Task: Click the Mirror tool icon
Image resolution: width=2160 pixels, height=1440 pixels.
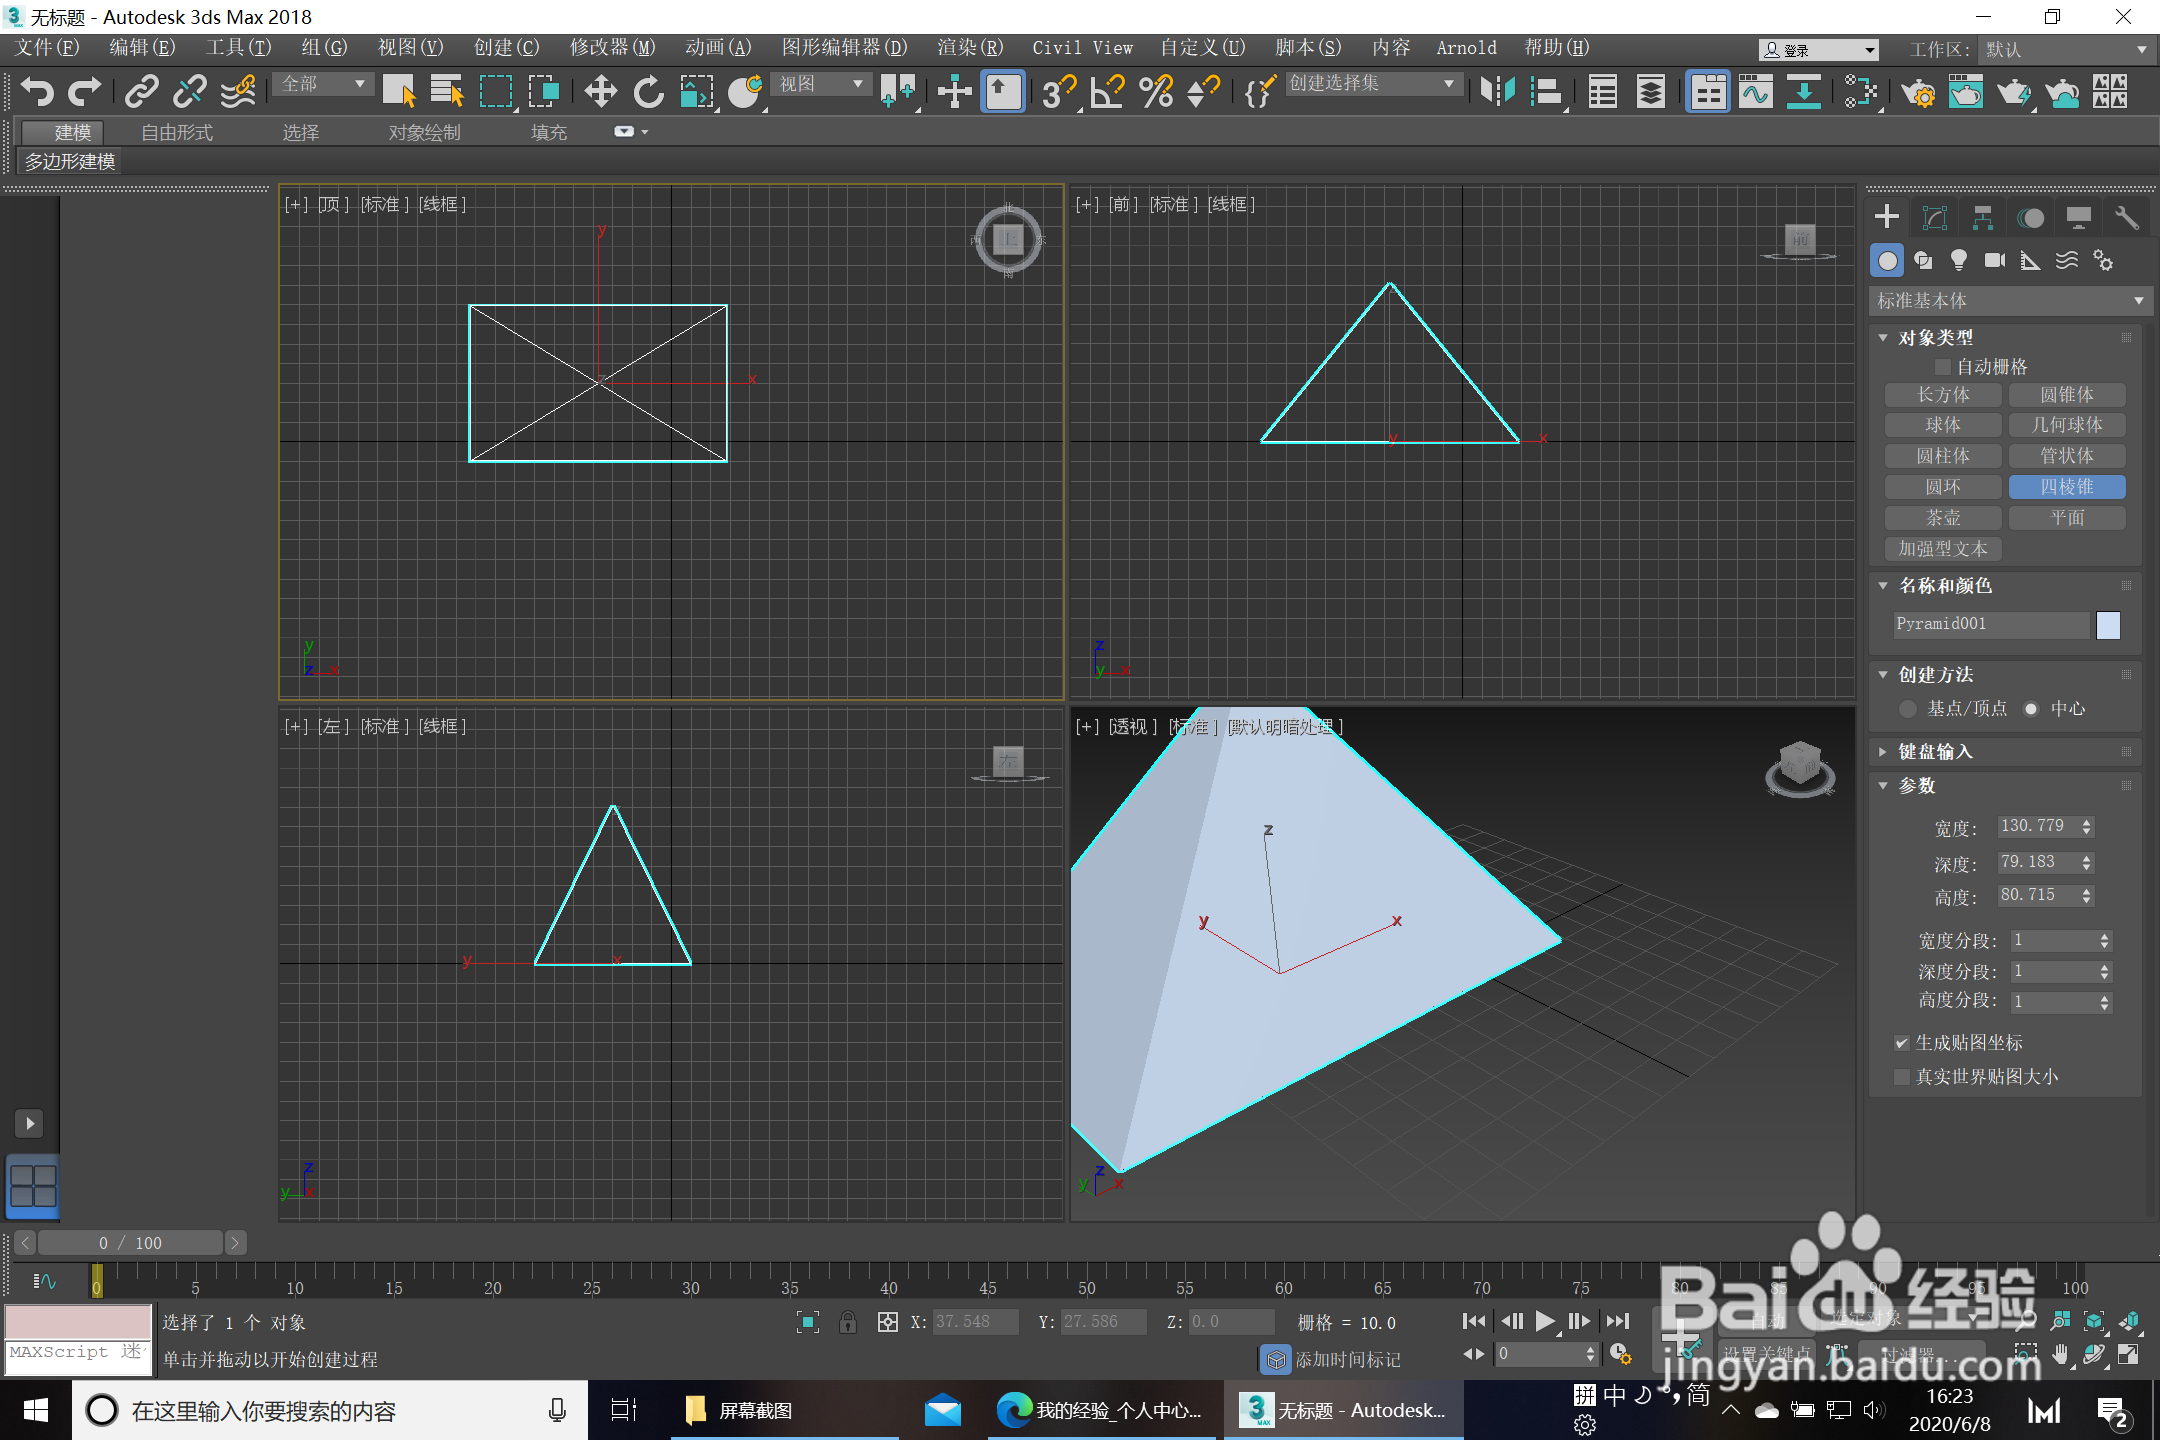Action: tap(1497, 92)
